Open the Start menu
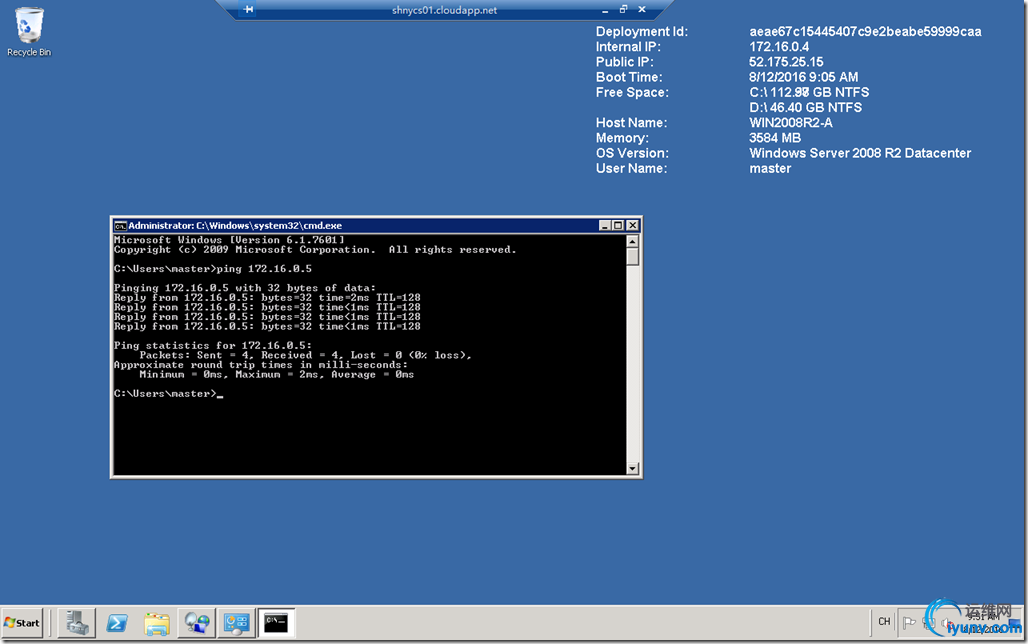 point(22,623)
